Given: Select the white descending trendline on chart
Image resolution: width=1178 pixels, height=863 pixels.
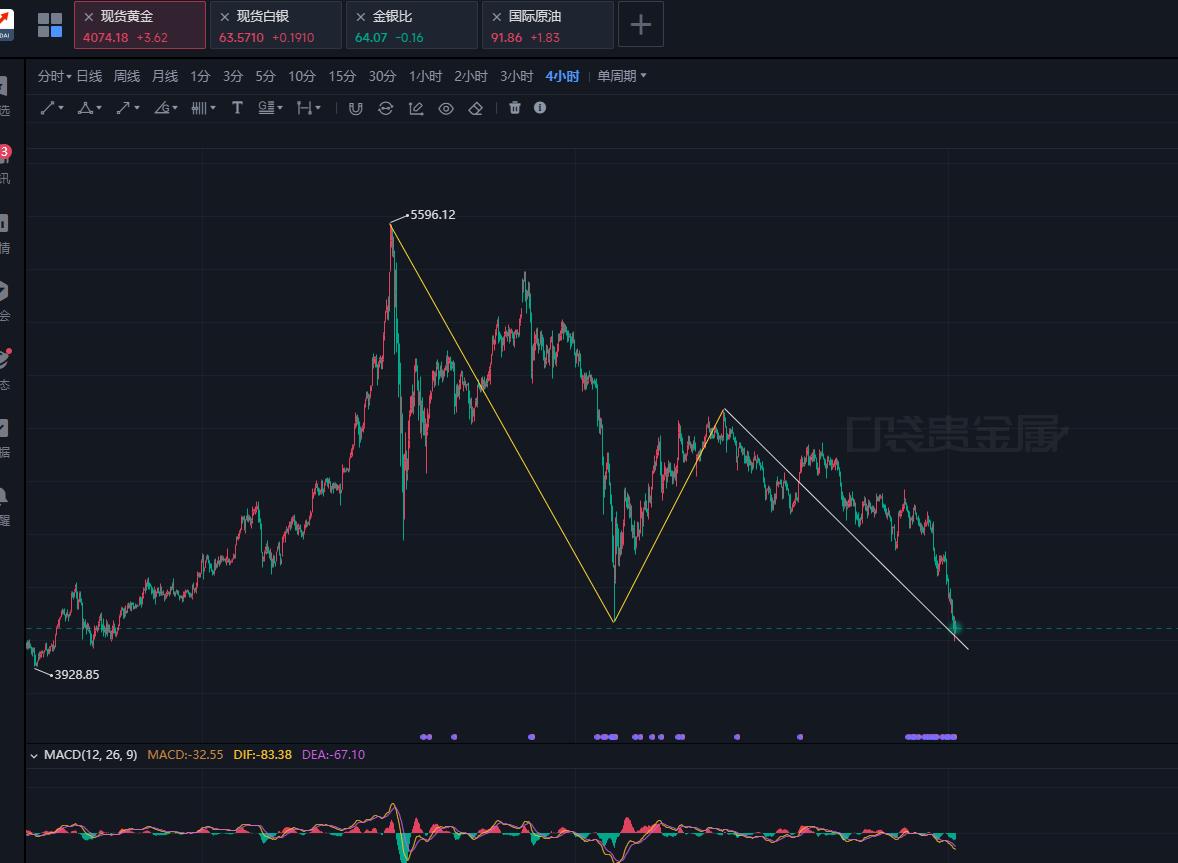Looking at the screenshot, I should 846,529.
